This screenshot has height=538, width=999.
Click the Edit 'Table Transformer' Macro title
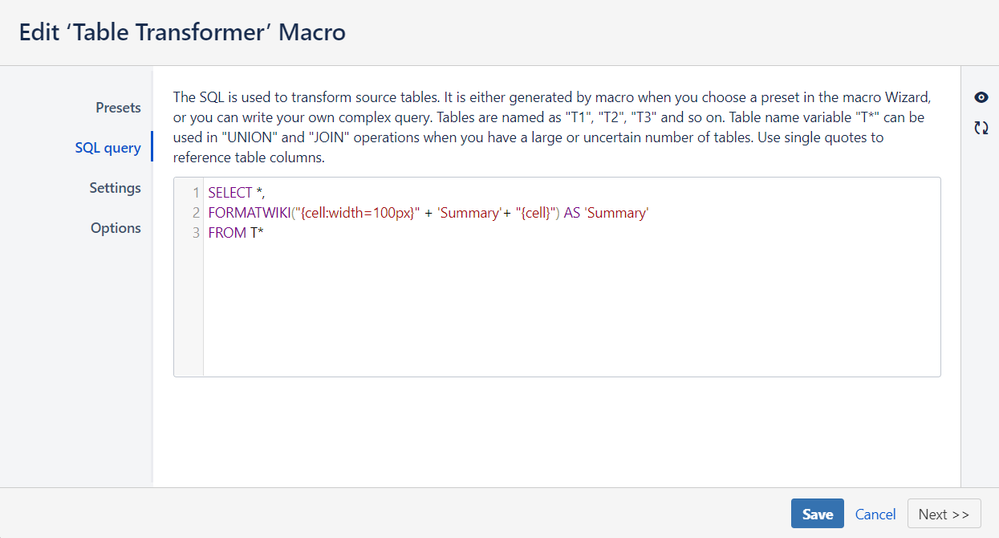182,32
